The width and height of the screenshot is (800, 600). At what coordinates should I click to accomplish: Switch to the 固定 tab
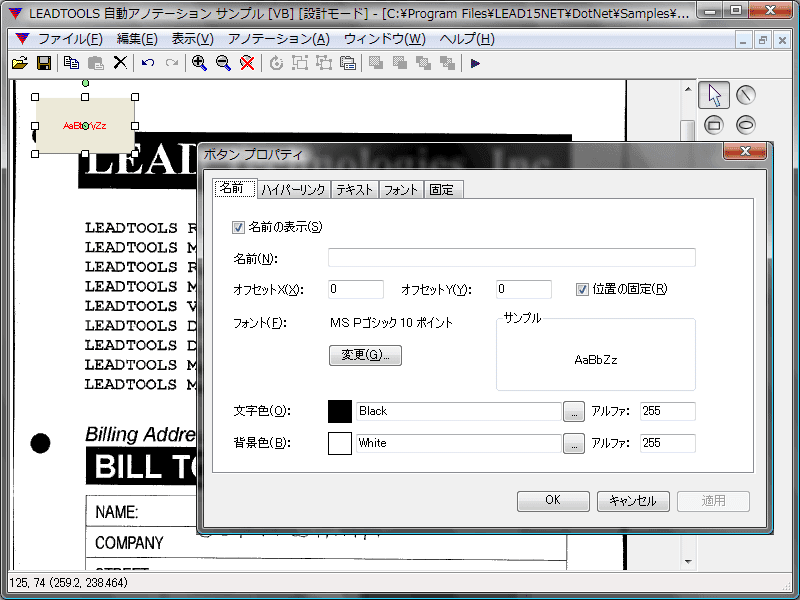[442, 190]
